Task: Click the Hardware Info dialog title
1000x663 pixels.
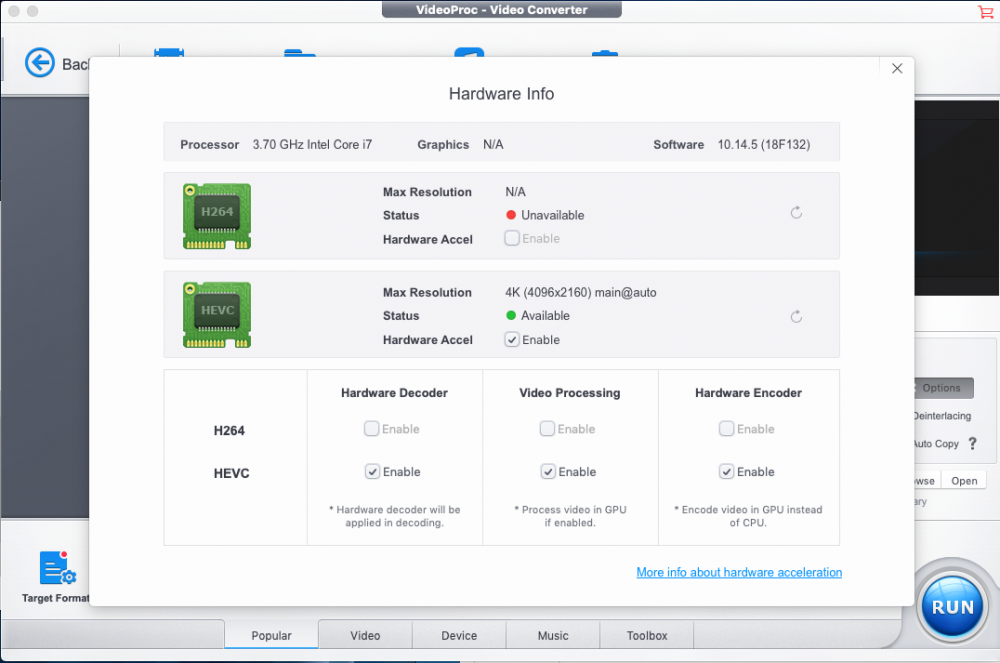Action: [x=501, y=94]
